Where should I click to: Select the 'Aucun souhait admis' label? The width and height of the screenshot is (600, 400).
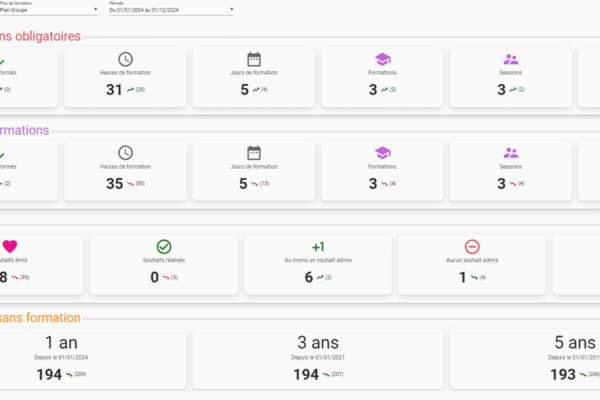472,260
